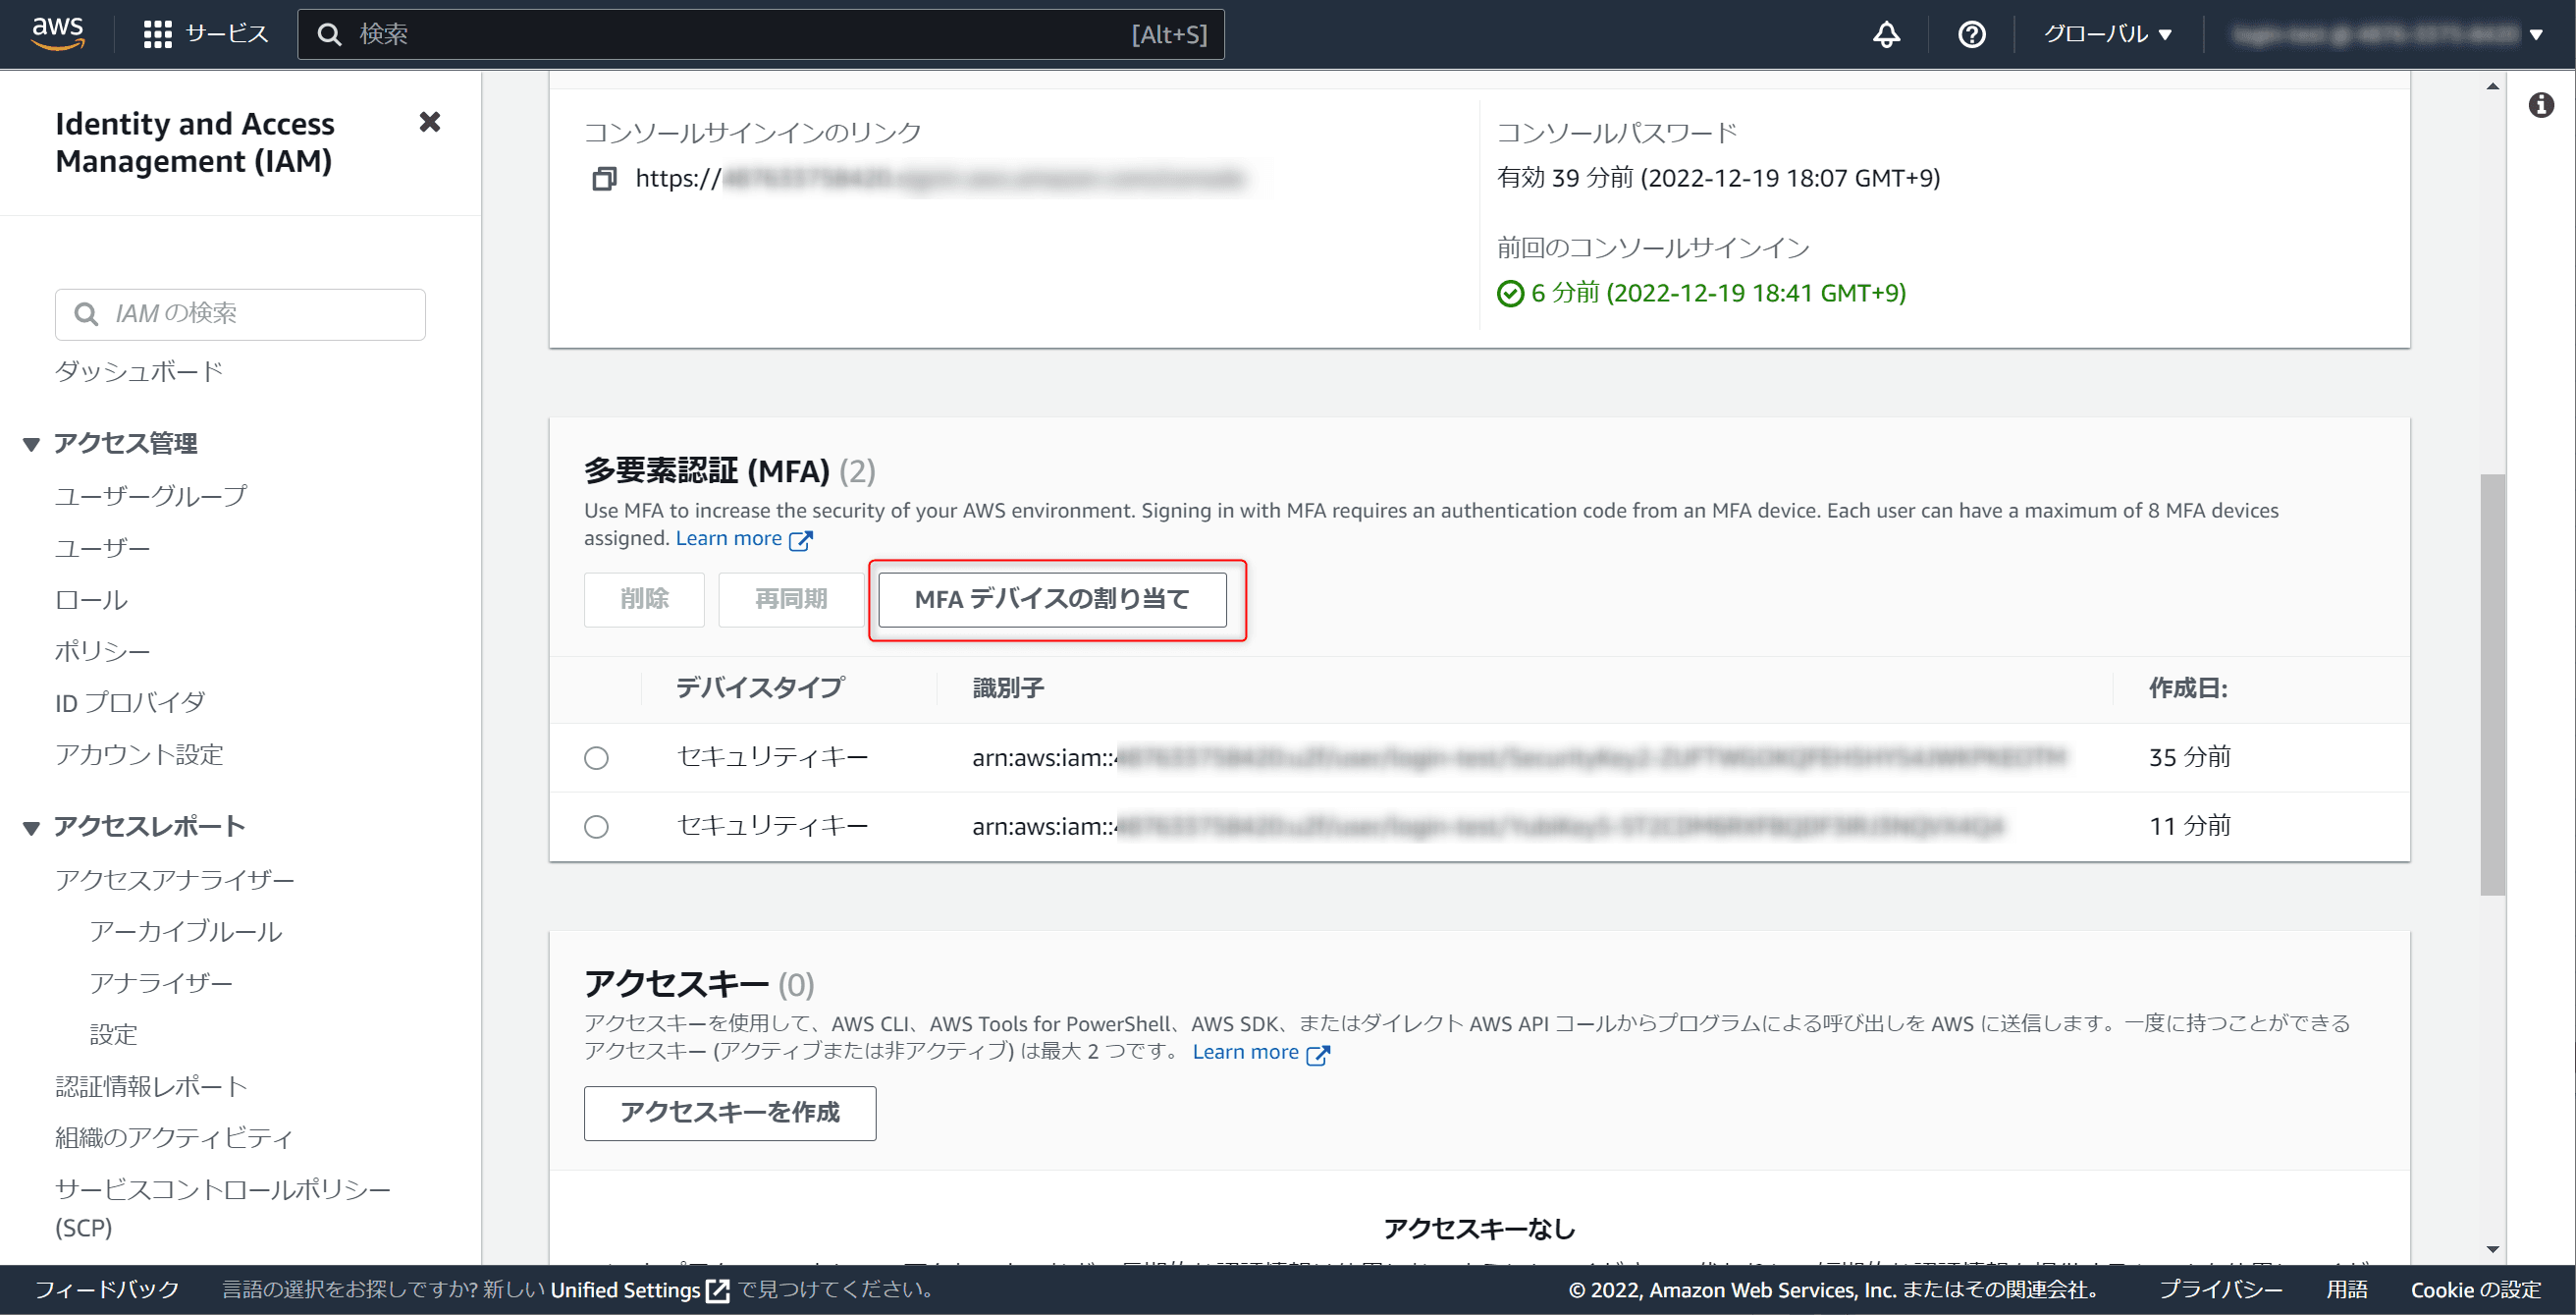This screenshot has height=1315, width=2576.
Task: Click the magnifier icon in IAM search
Action: pyautogui.click(x=87, y=314)
